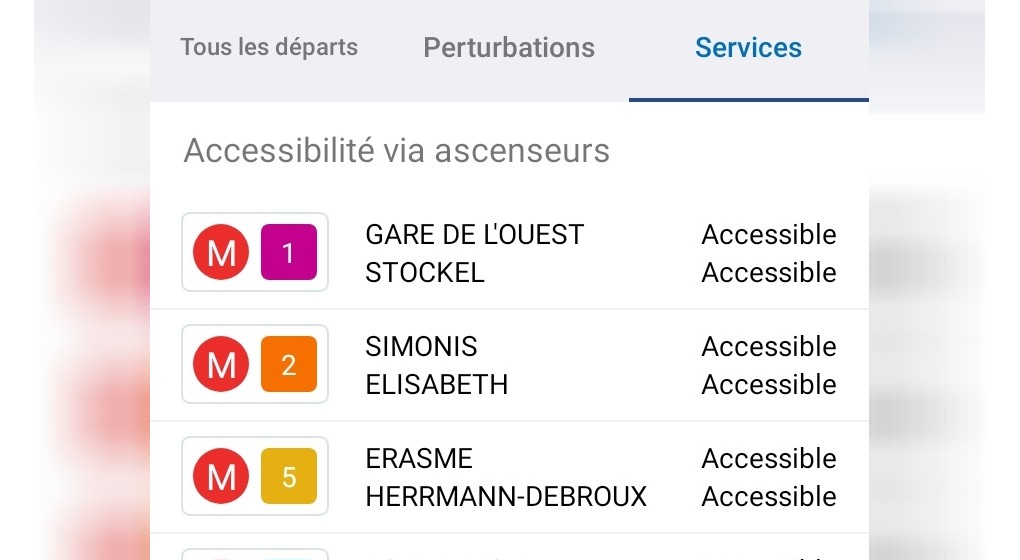Switch to the Tous les départs tab
The width and height of the screenshot is (1020, 560).
(269, 47)
